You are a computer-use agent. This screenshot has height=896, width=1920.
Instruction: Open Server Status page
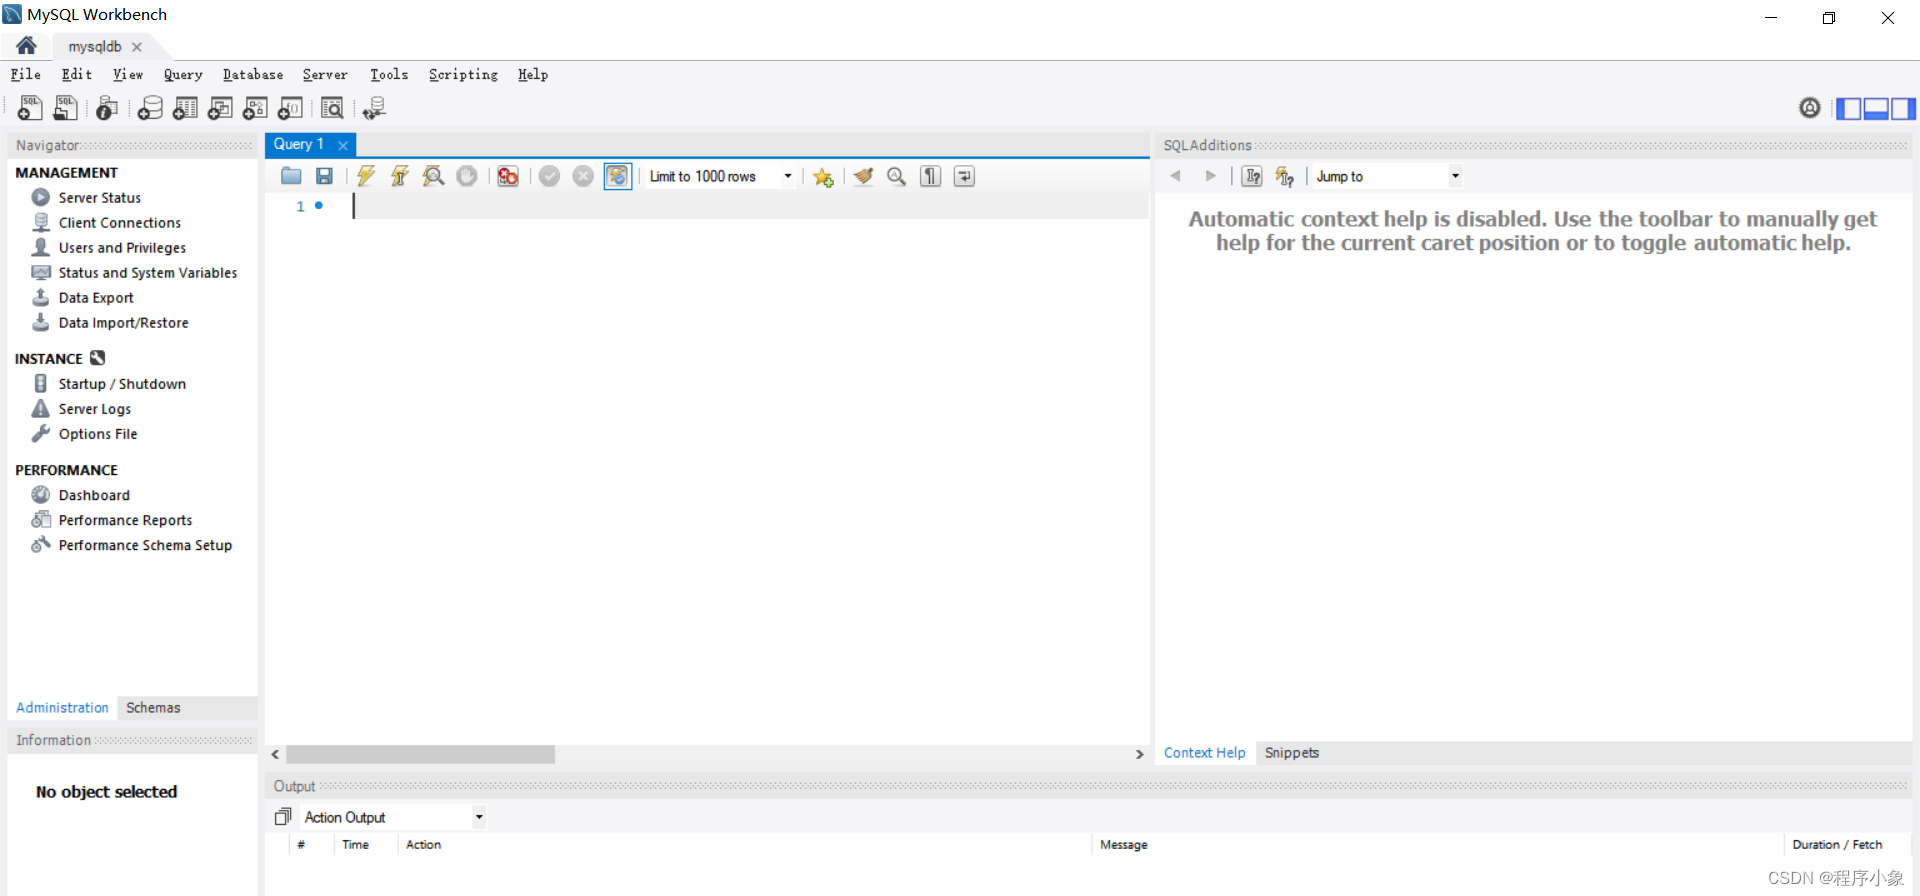coord(100,198)
